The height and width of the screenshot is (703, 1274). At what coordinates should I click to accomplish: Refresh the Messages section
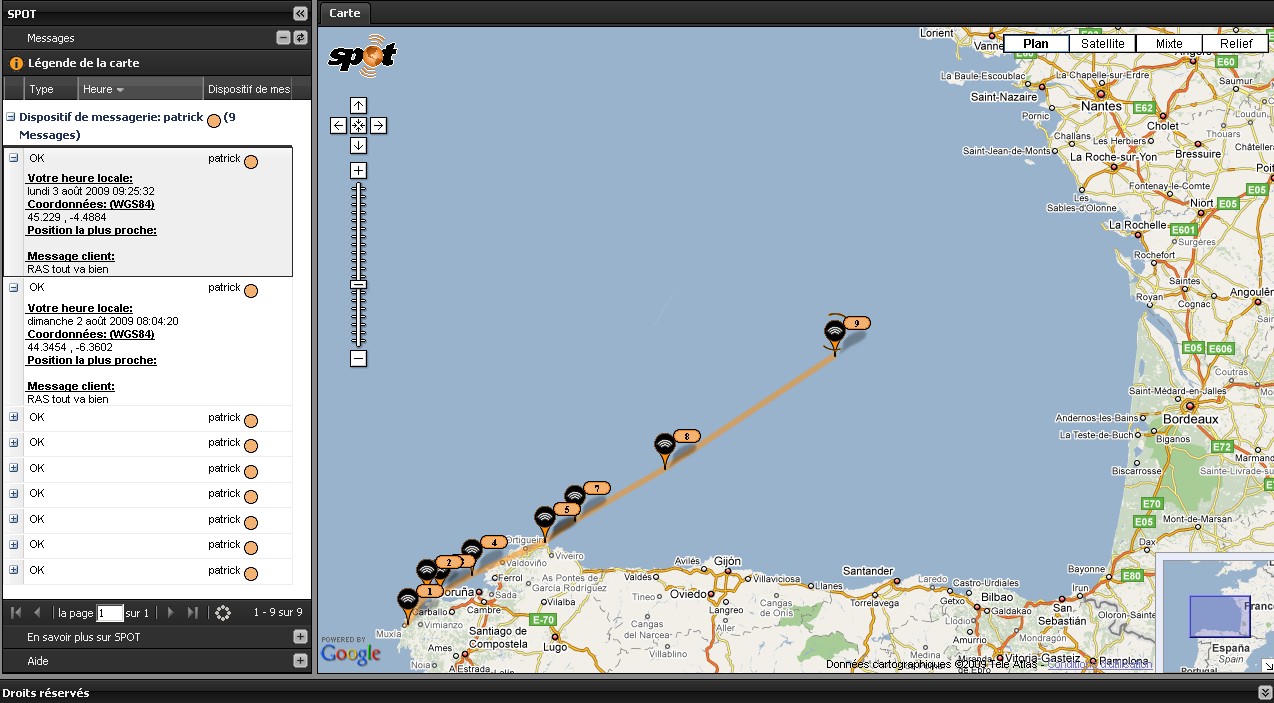pos(300,37)
